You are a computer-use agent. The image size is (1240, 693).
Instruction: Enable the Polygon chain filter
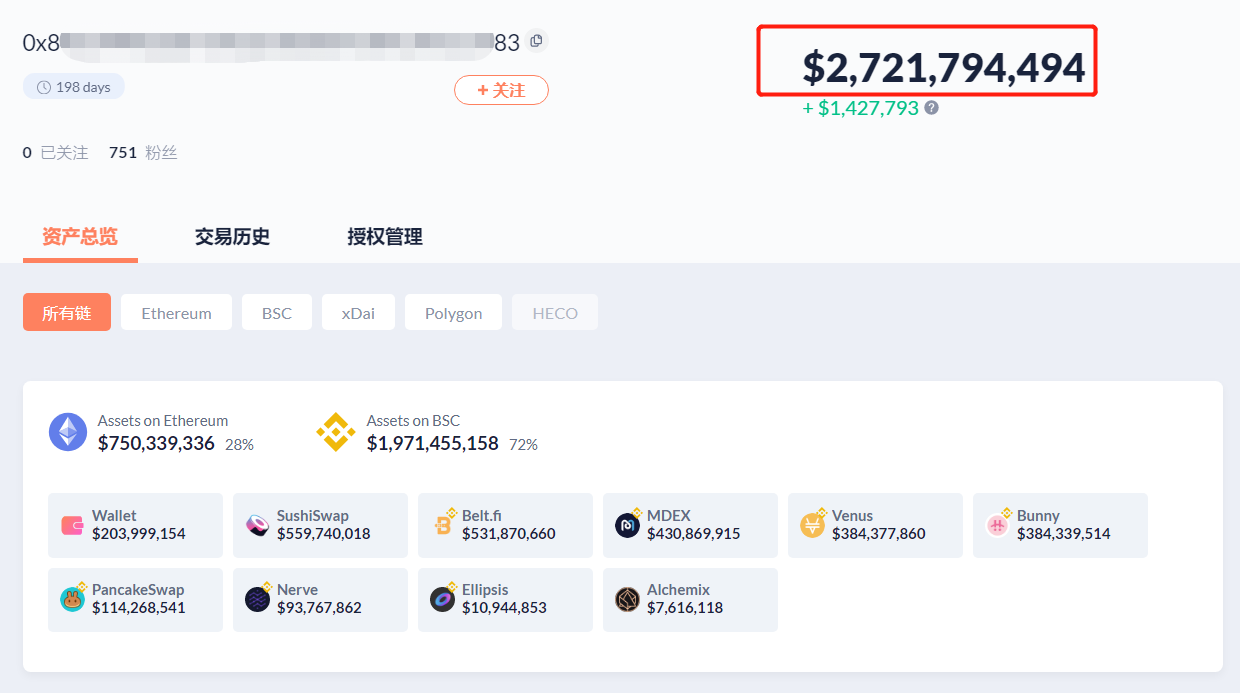[x=453, y=312]
